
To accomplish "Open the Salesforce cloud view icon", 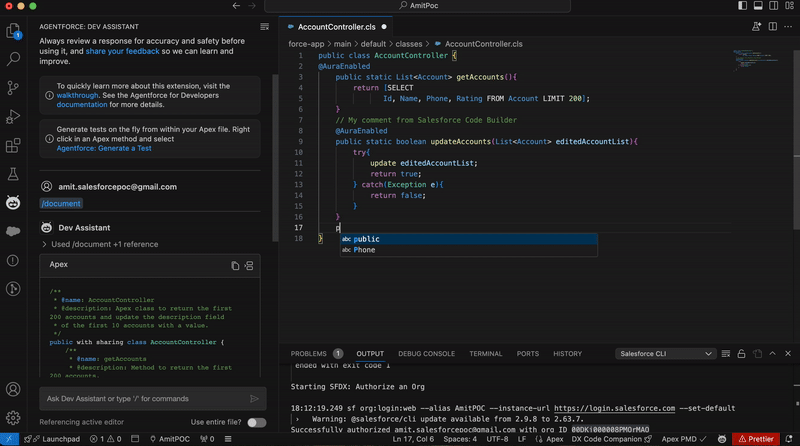I will click(x=13, y=231).
